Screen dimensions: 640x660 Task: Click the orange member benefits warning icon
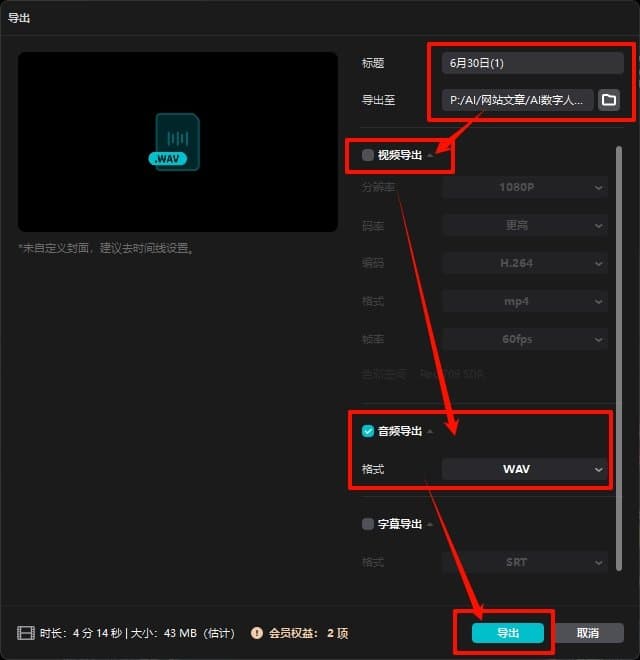257,633
